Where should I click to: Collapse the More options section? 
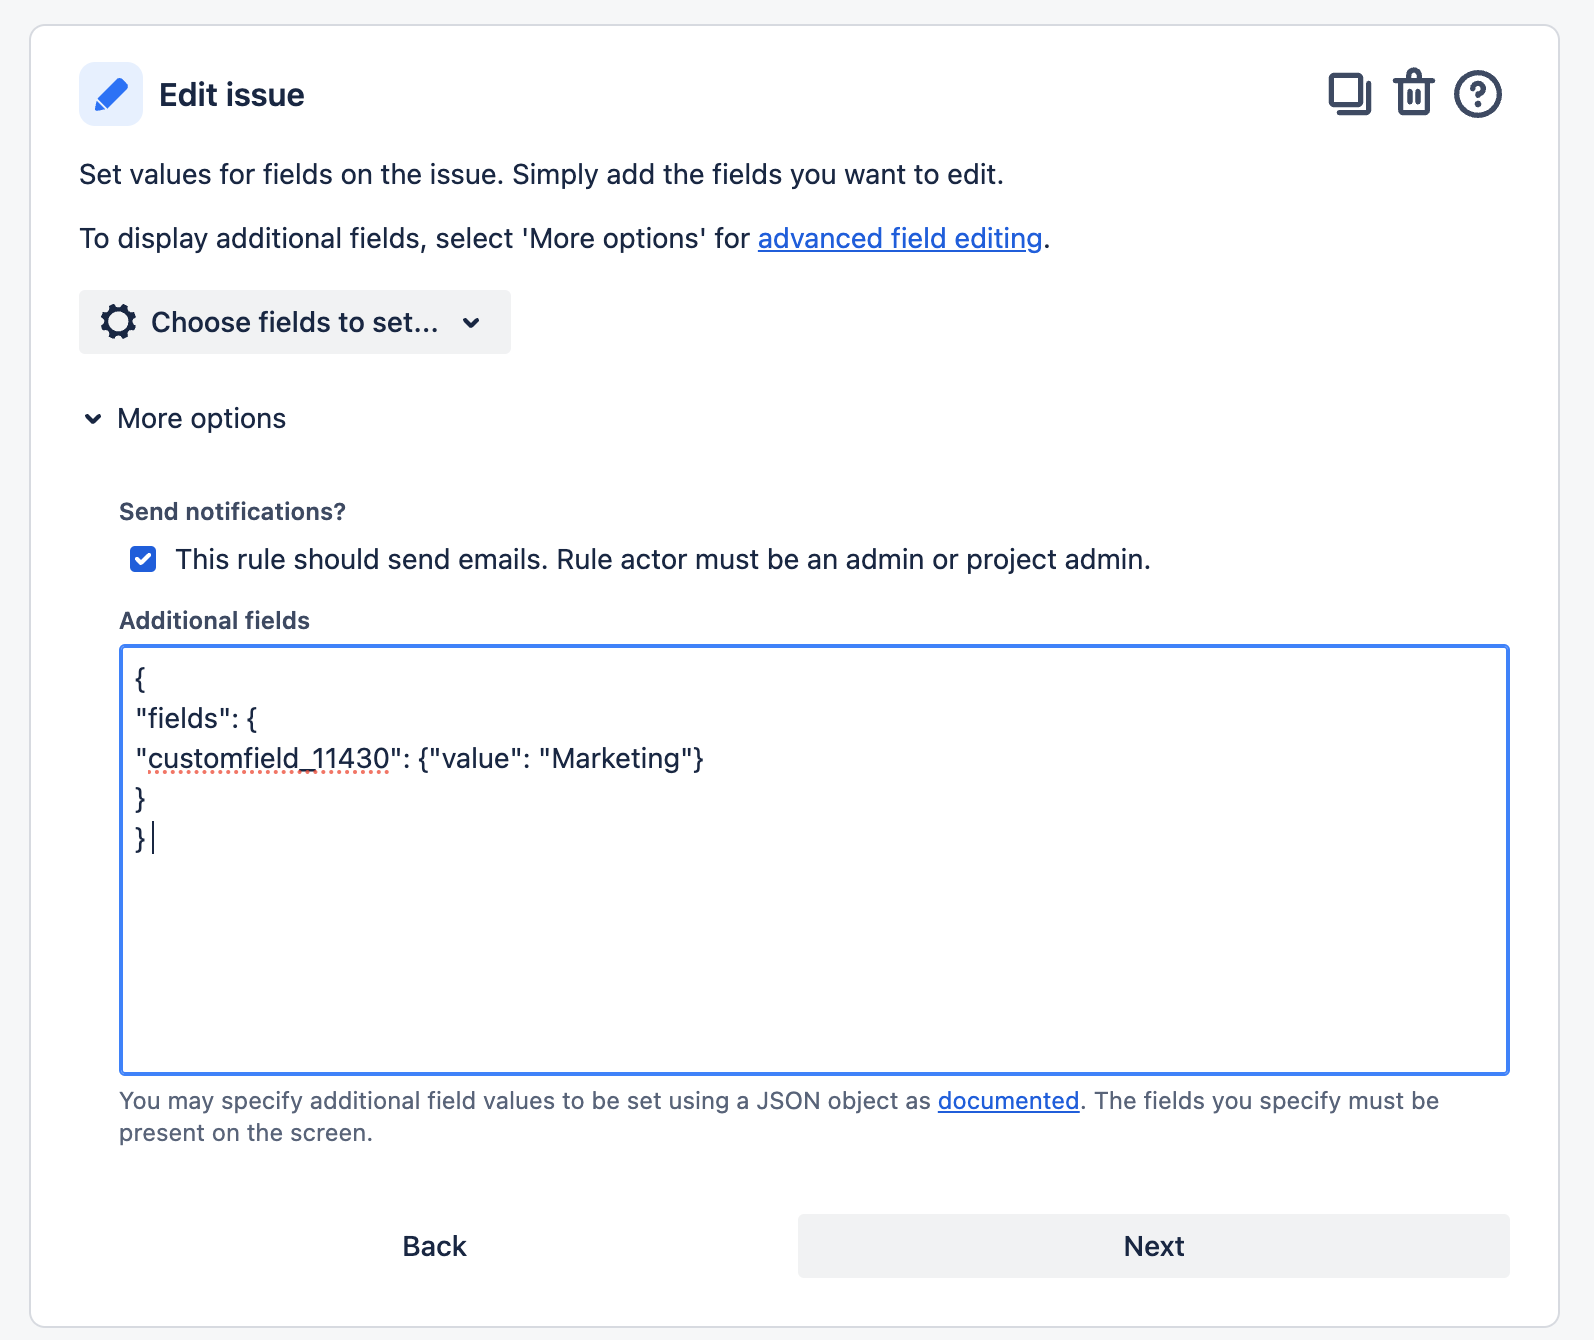[186, 418]
